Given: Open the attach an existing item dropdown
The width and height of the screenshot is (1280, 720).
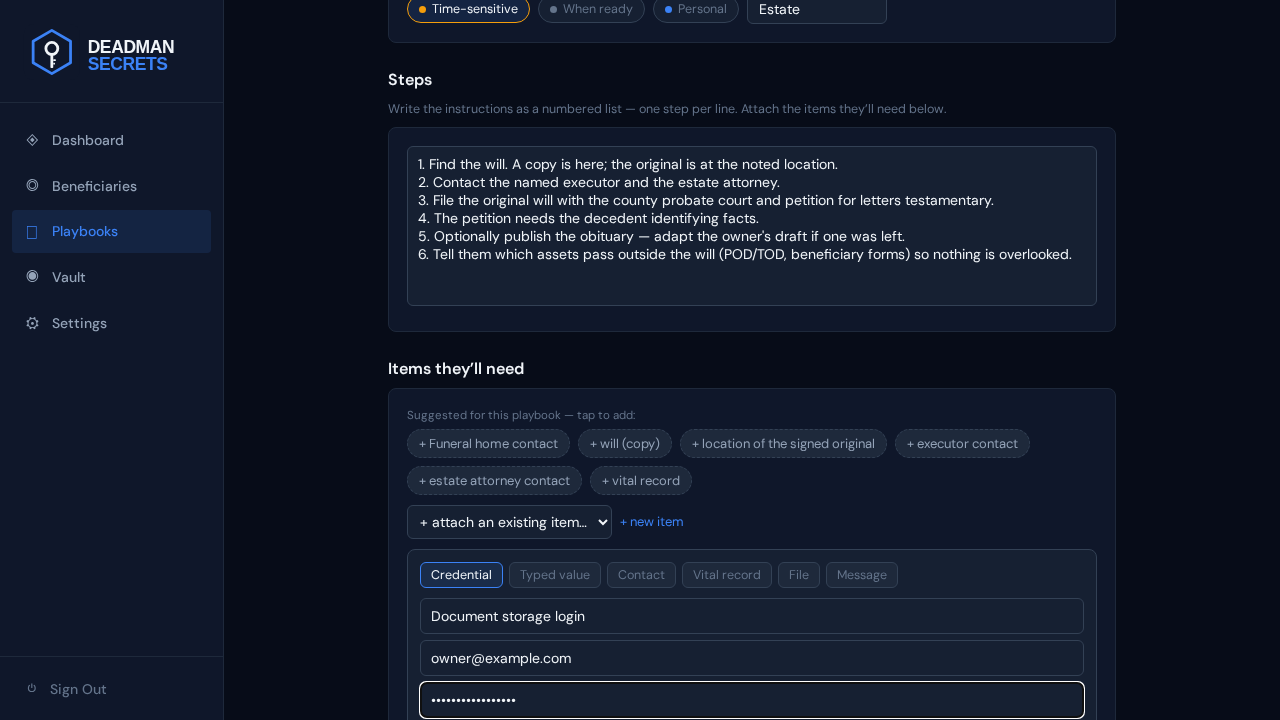Looking at the screenshot, I should [509, 522].
